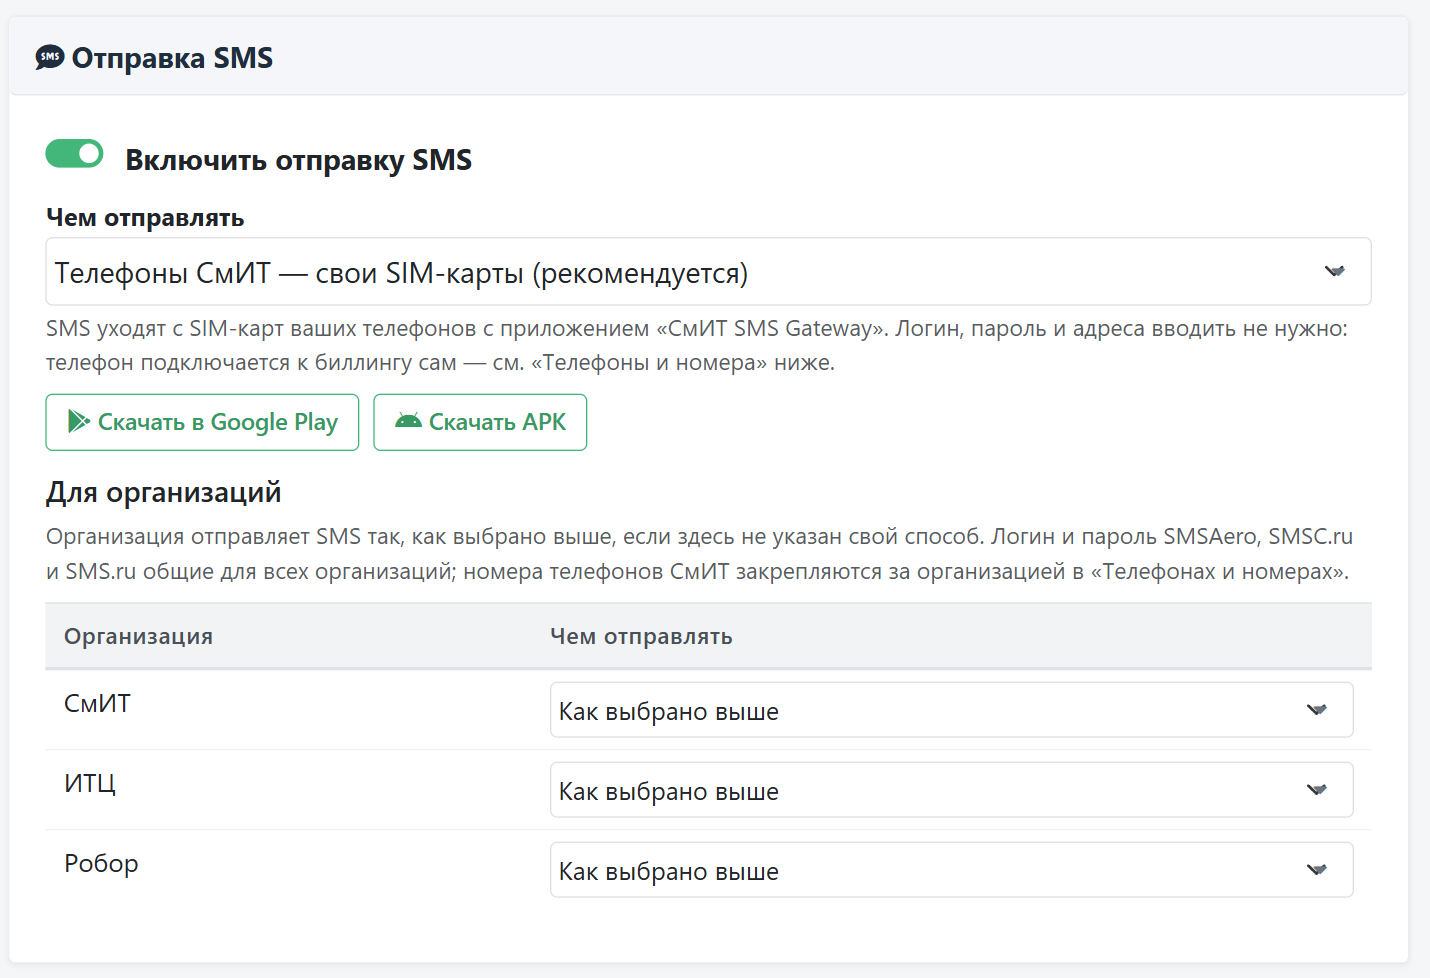Screen dimensions: 1430x978
Task: Click the 'Включить отправку SMS' label
Action: [298, 160]
